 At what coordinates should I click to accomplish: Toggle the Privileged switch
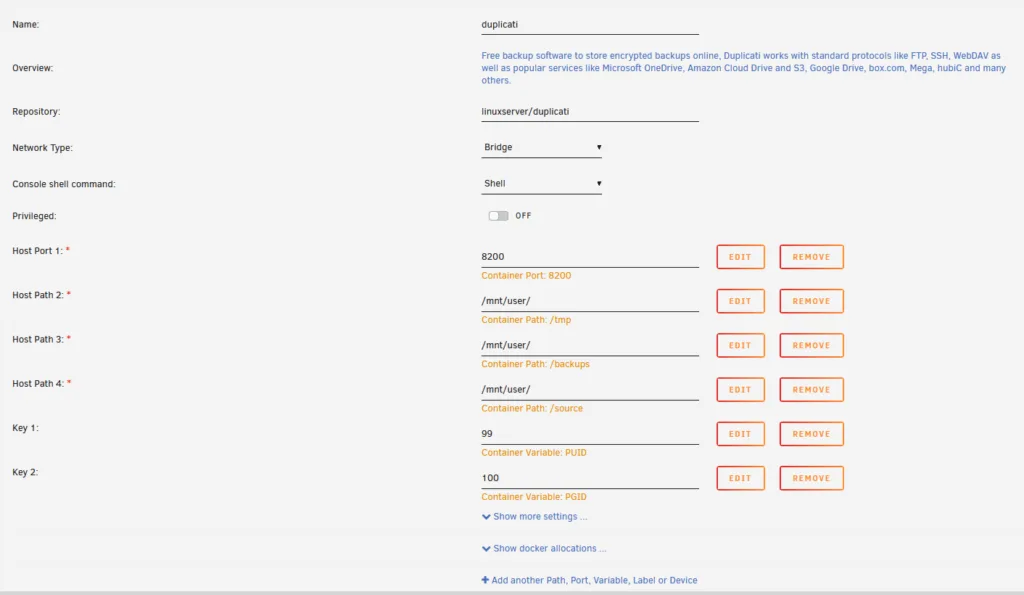498,216
